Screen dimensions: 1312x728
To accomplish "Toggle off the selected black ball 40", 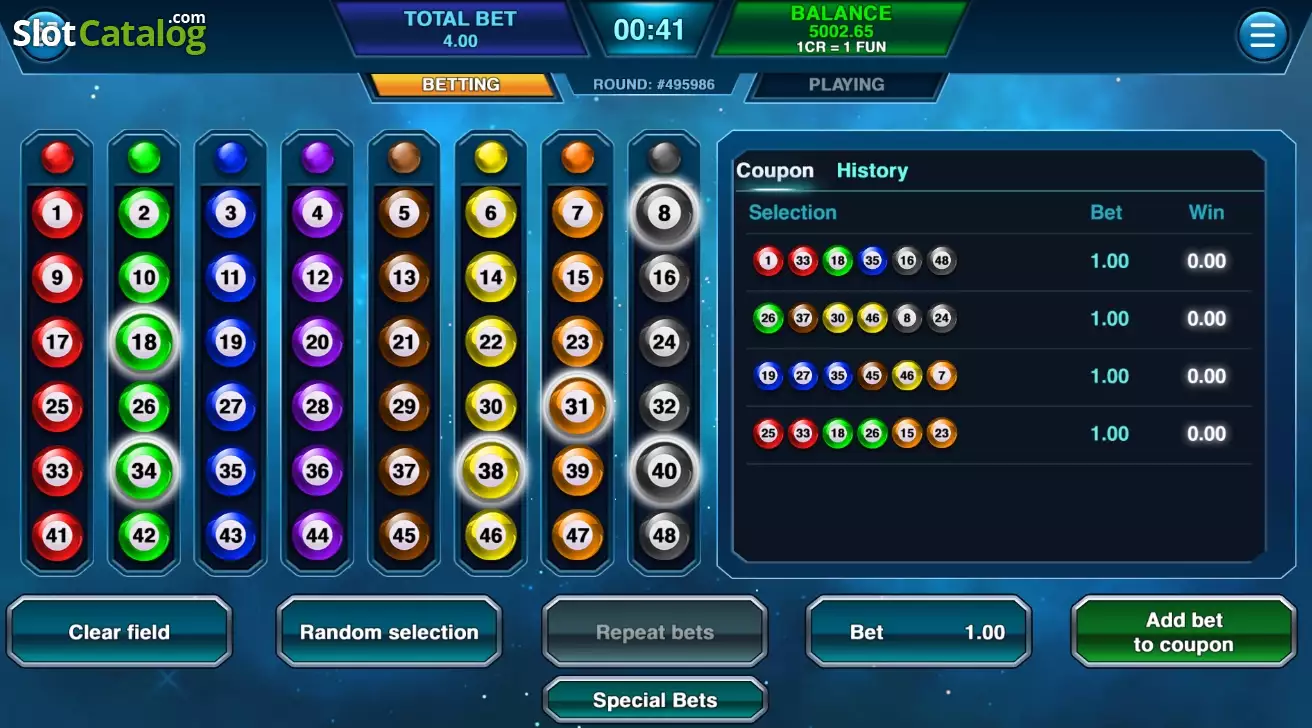I will [x=664, y=471].
